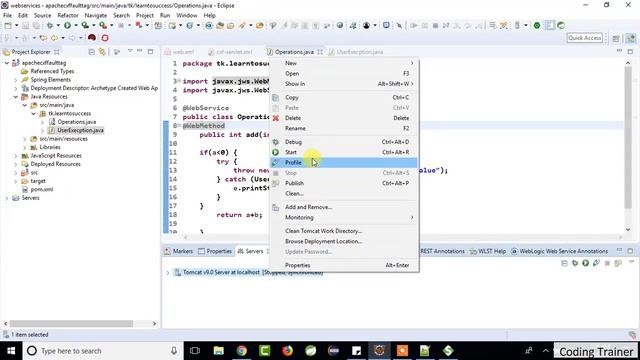Switch to the UserExecption.java editor tab
The height and width of the screenshot is (360, 640).
click(x=356, y=52)
